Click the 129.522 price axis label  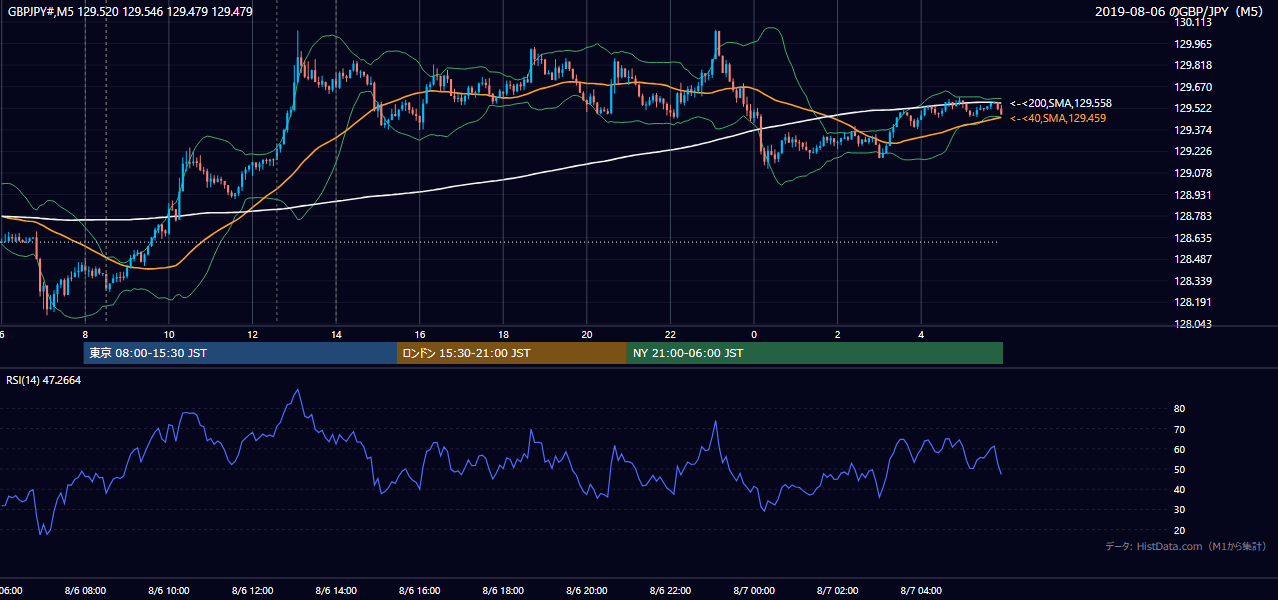(1194, 108)
